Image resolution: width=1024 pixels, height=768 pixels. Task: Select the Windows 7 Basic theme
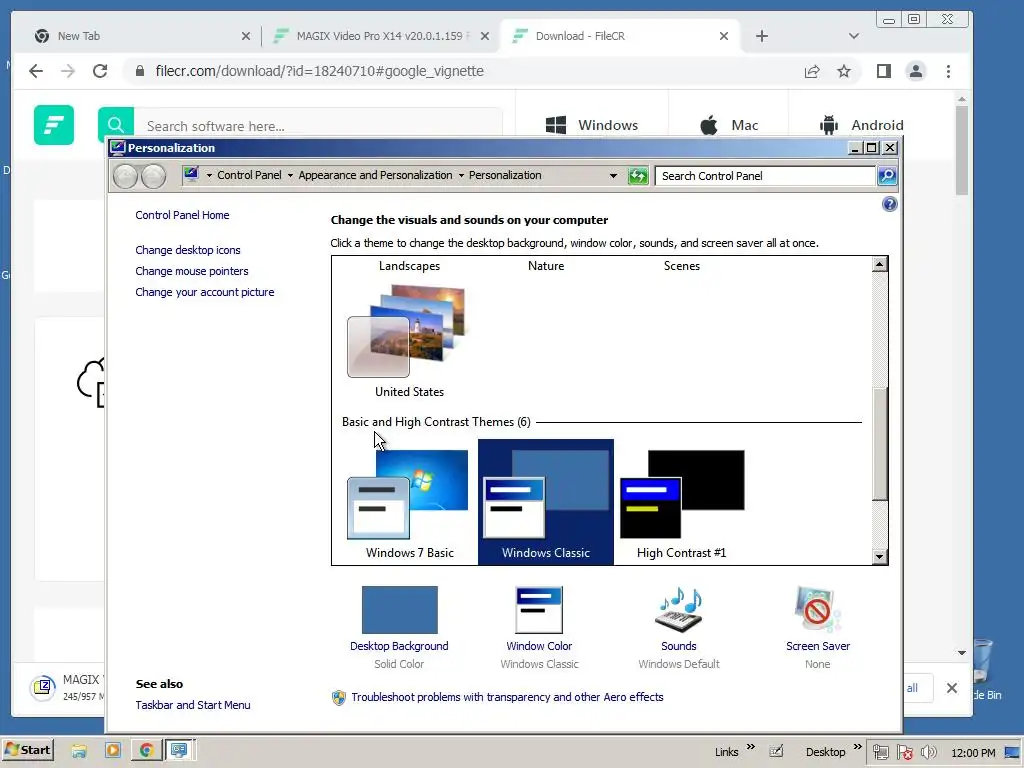pyautogui.click(x=409, y=503)
